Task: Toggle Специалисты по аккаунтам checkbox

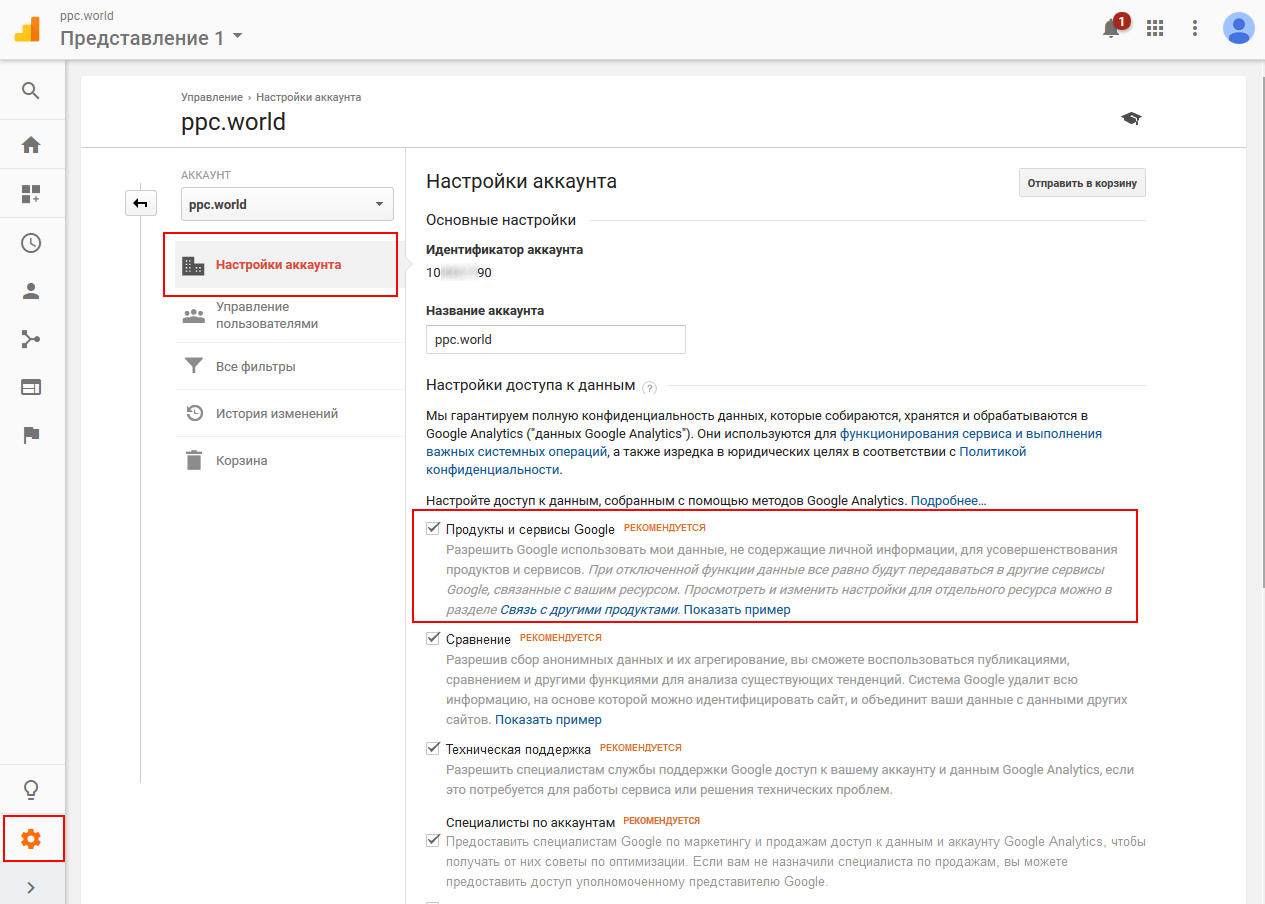Action: pyautogui.click(x=433, y=840)
